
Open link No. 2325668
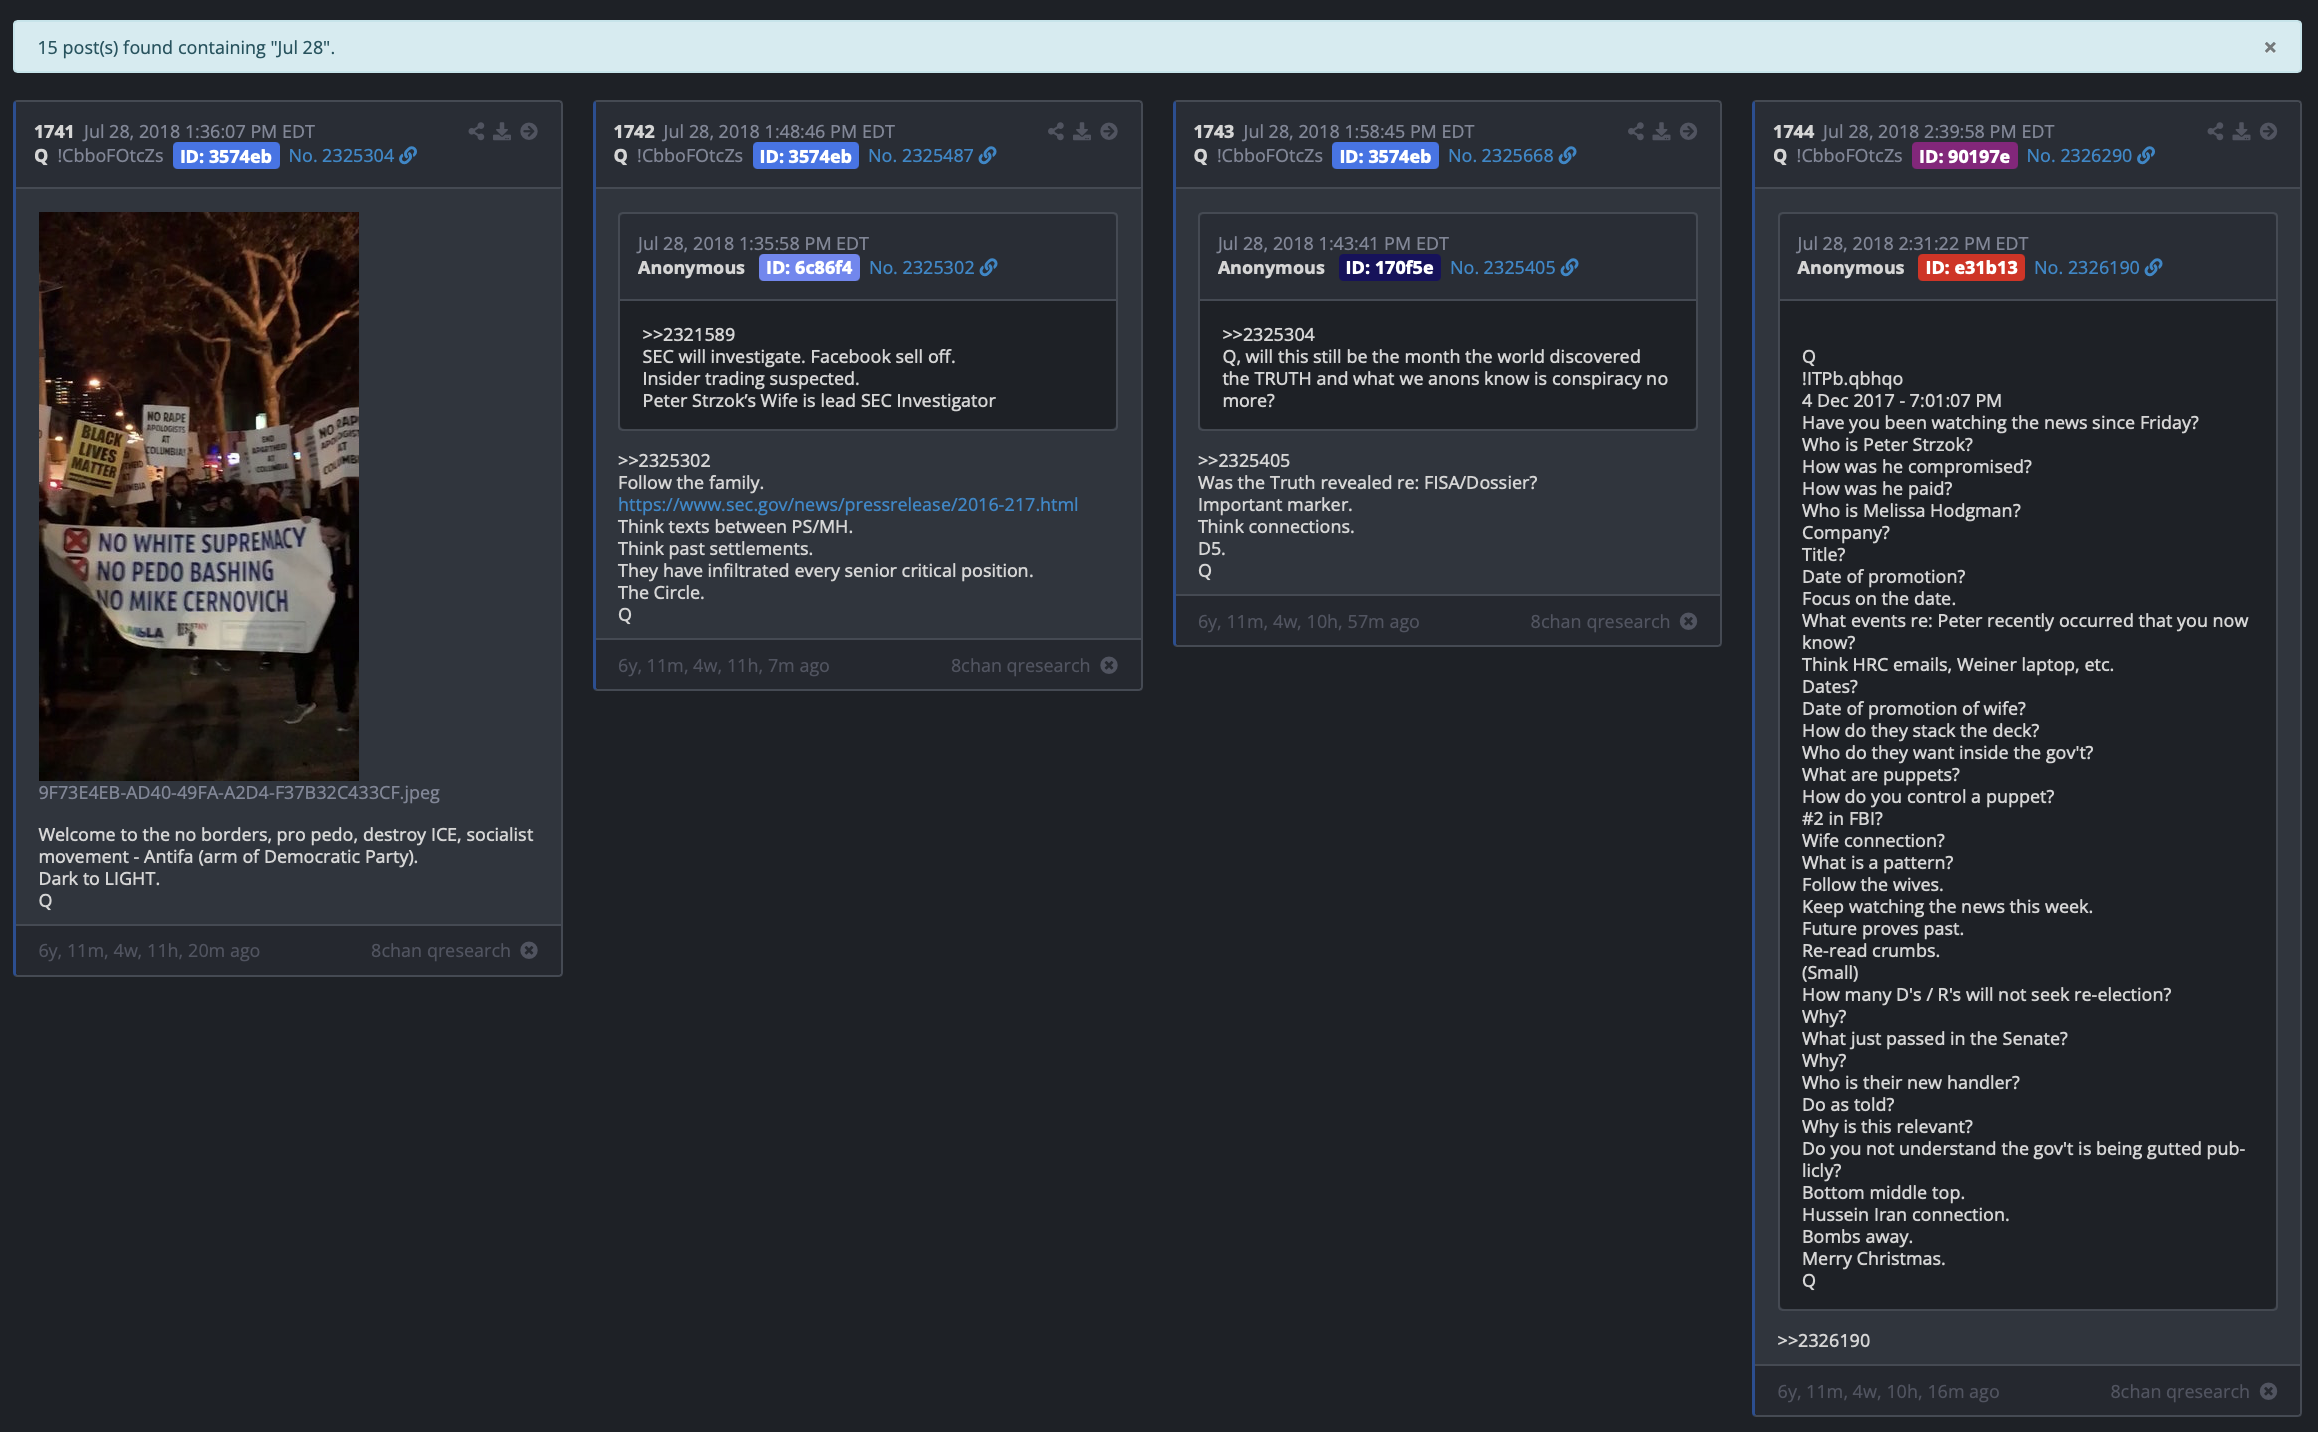click(1512, 156)
